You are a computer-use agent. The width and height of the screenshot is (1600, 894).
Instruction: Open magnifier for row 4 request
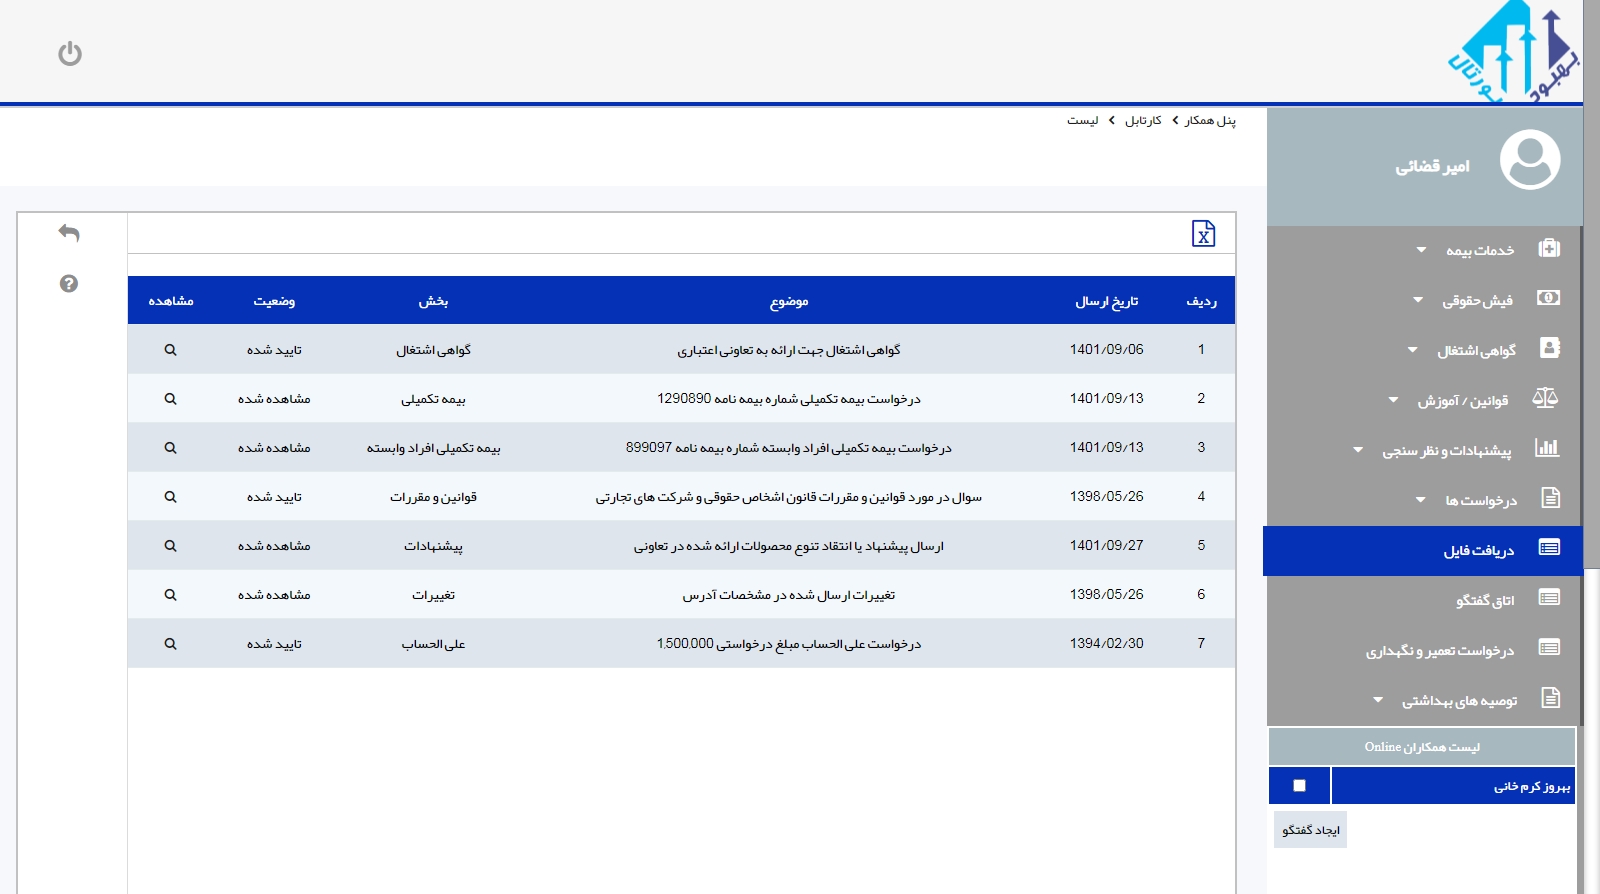point(170,497)
